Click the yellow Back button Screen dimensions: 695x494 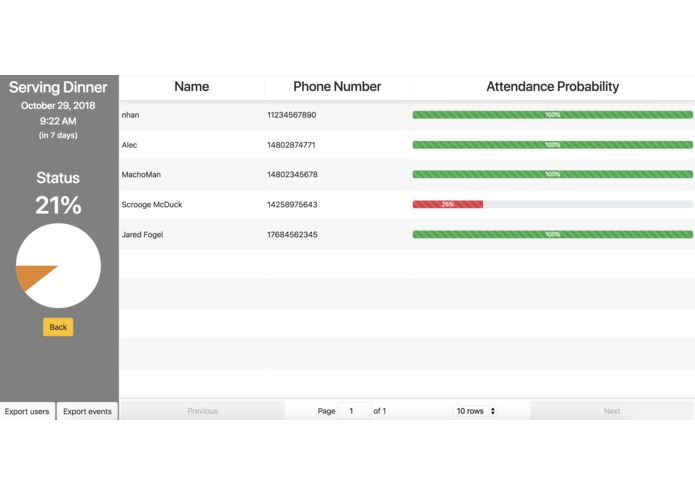pyautogui.click(x=58, y=327)
